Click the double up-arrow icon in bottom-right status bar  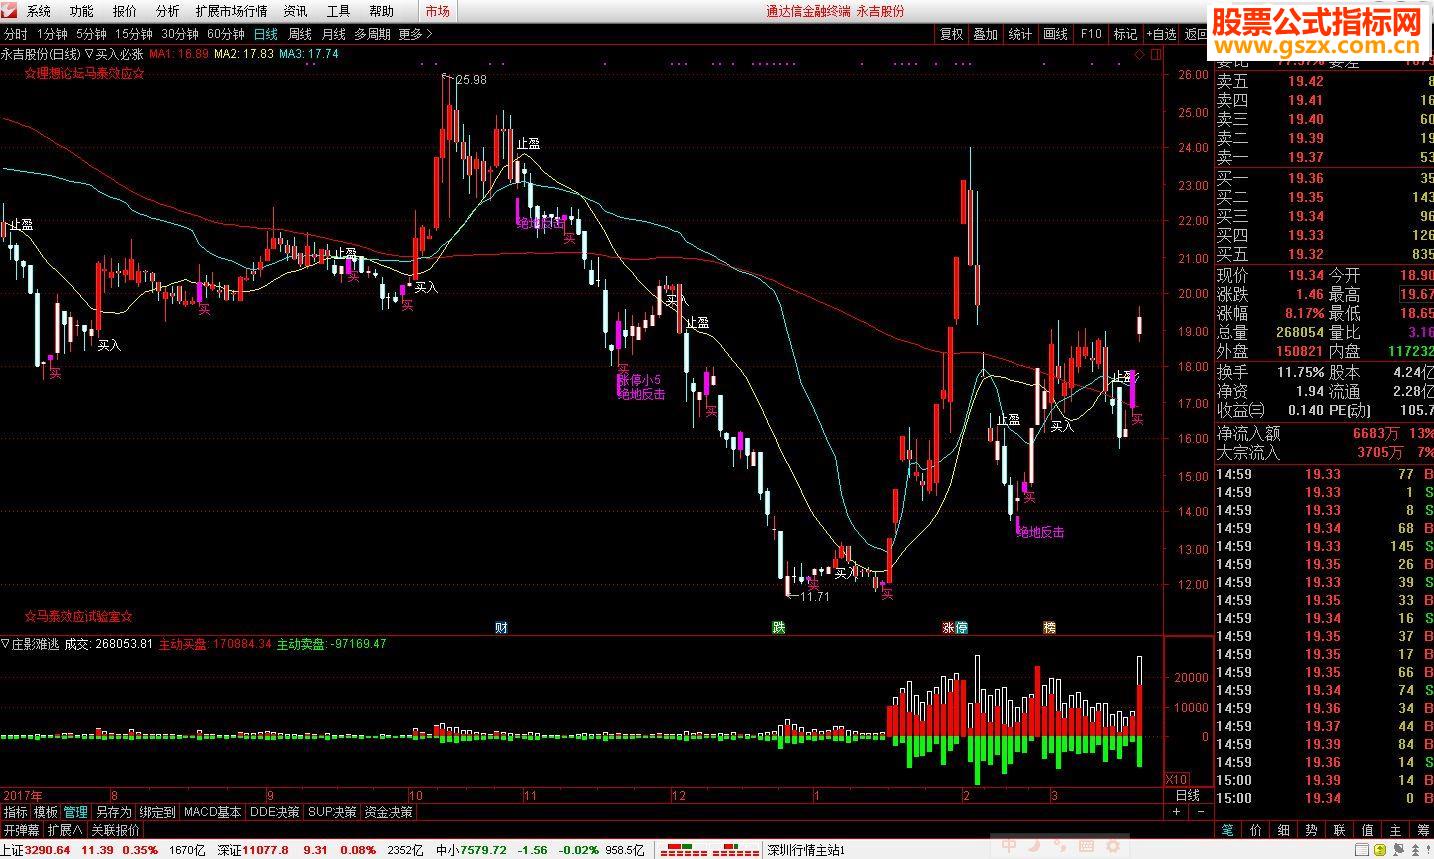coord(1417,850)
